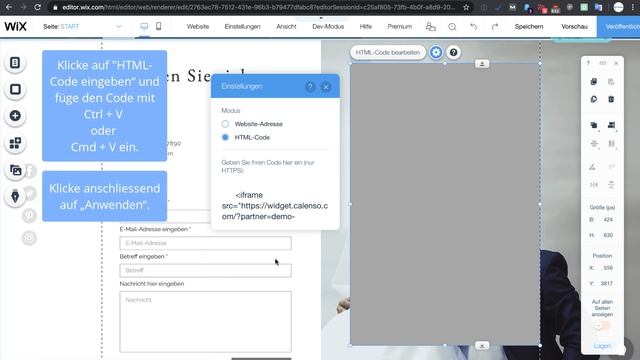Toggle Auf allen Seiten anzeigen switch

[x=602, y=326]
